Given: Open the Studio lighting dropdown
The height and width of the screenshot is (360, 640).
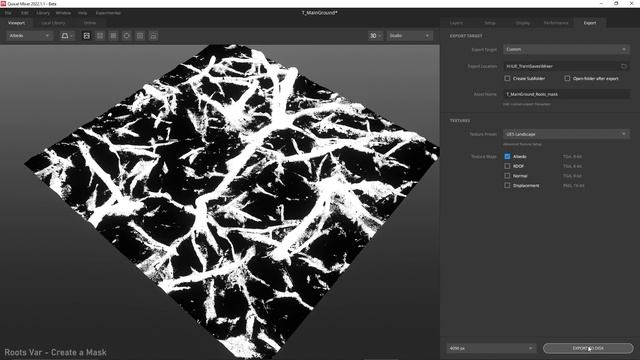Looking at the screenshot, I should click(x=409, y=36).
